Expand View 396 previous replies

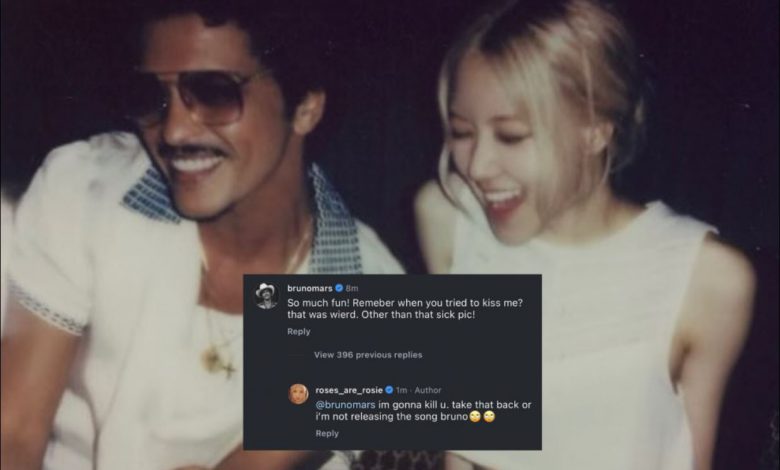tap(368, 355)
